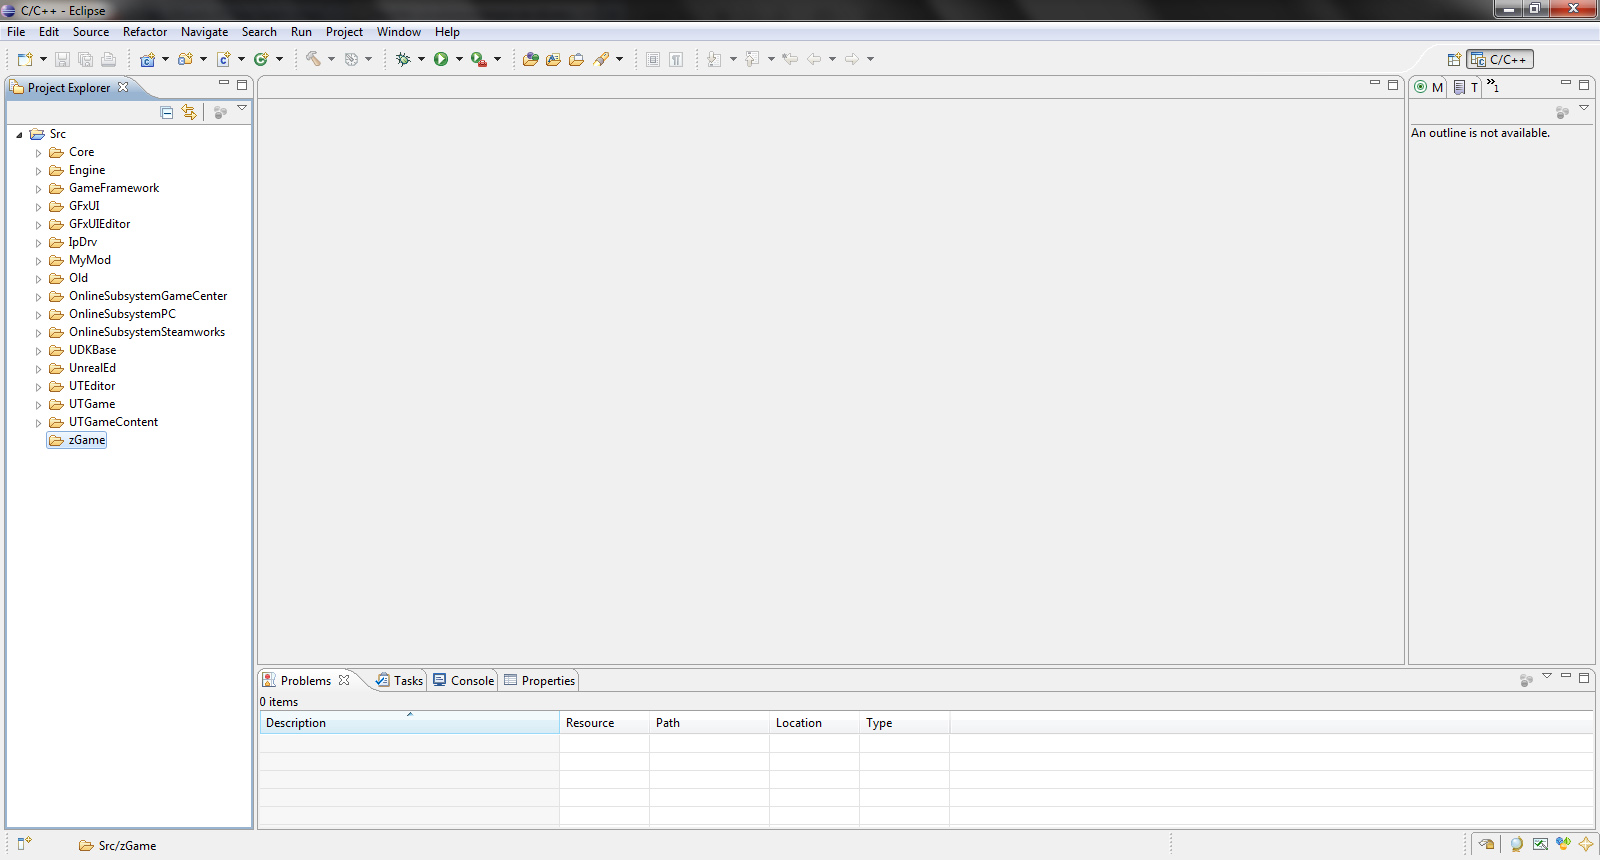The image size is (1600, 860).
Task: Open Project Explorer view menu triangle
Action: [242, 108]
